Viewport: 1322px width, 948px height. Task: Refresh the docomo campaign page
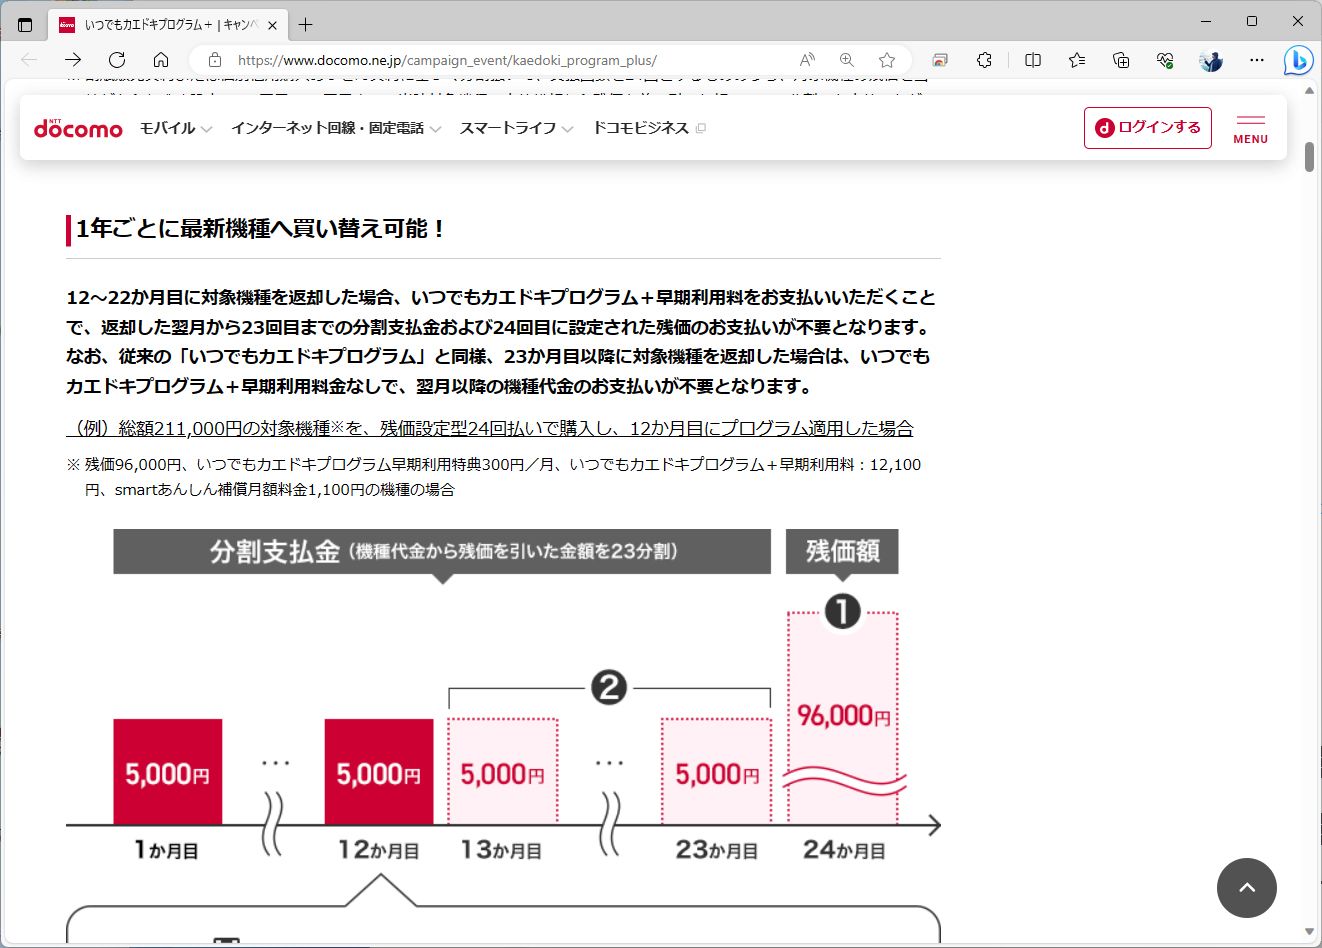(x=117, y=60)
